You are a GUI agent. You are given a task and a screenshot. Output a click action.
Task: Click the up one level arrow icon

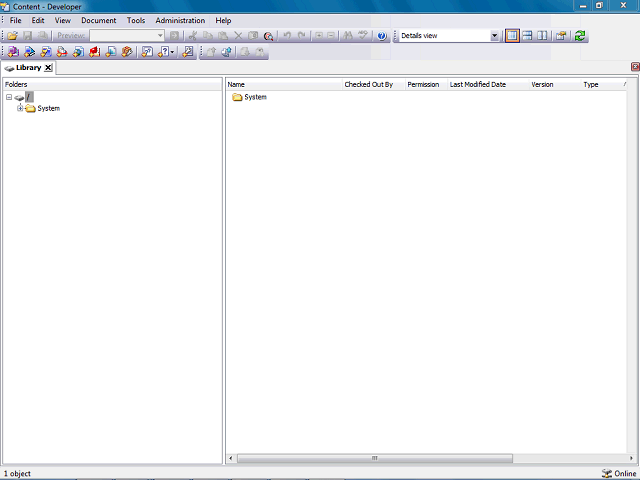(211, 52)
